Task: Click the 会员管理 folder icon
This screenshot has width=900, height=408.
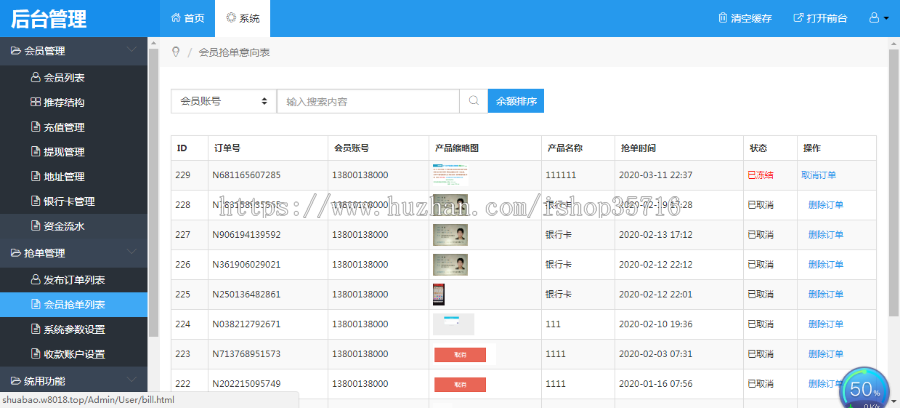Action: (15, 50)
